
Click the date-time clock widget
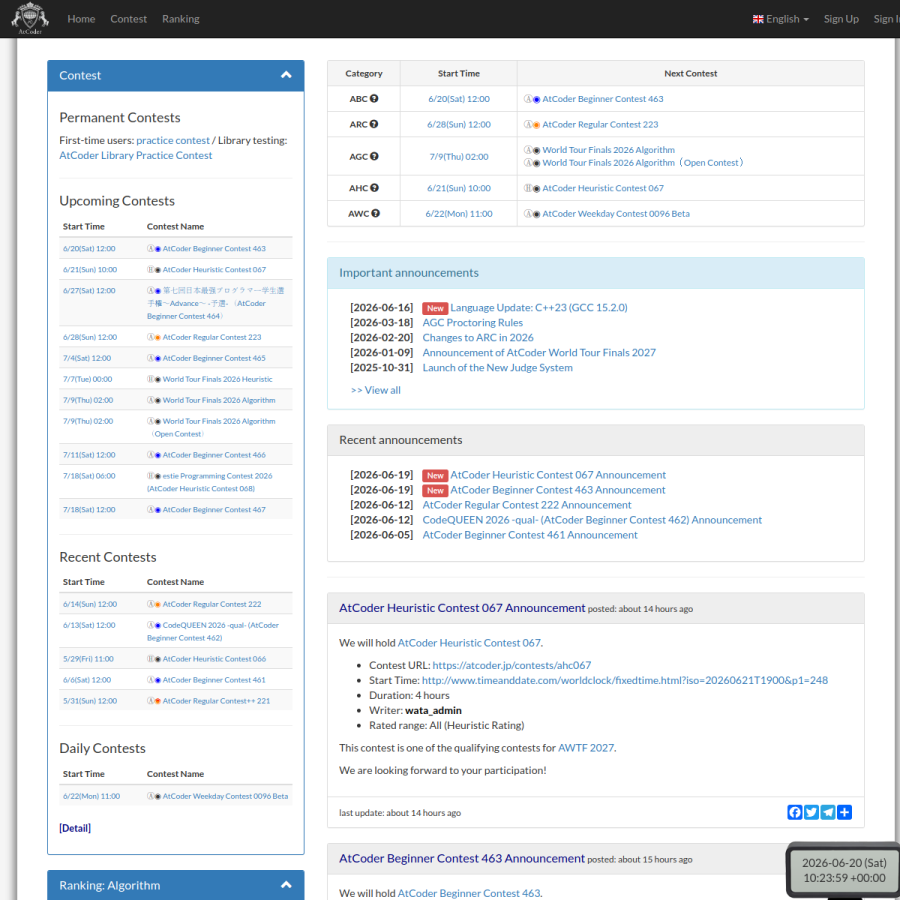(844, 870)
